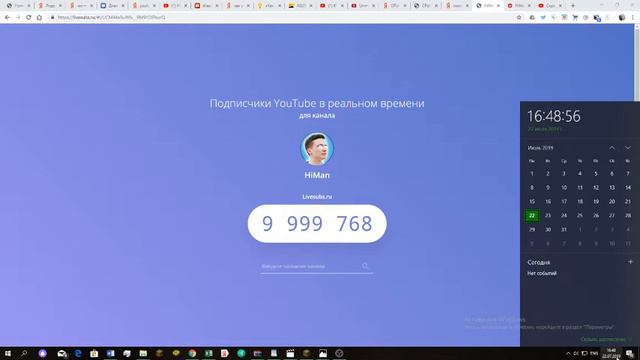This screenshot has height=360, width=640.
Task: Select July 28 in the calendar
Action: tap(628, 216)
